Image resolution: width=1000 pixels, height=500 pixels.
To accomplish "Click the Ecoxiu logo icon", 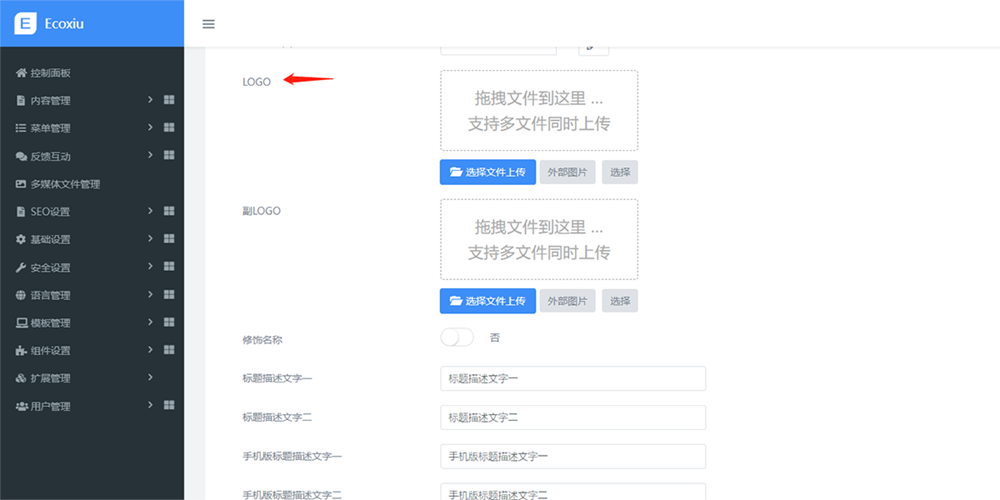I will point(26,24).
